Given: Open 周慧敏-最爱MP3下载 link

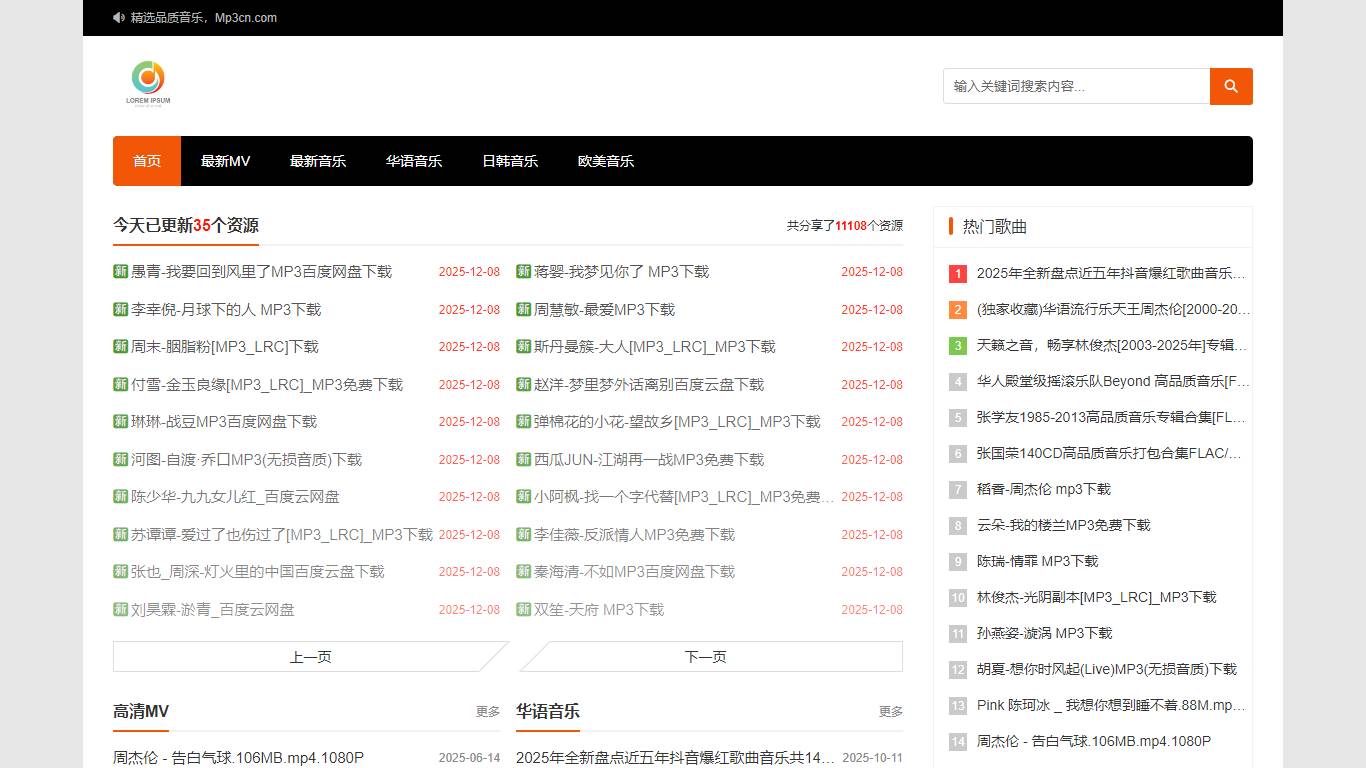Looking at the screenshot, I should point(604,310).
